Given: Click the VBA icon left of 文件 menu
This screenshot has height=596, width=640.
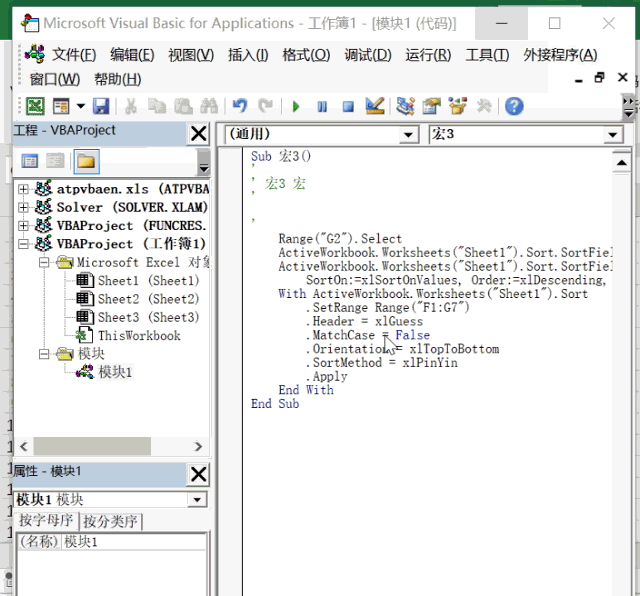Looking at the screenshot, I should (35, 54).
